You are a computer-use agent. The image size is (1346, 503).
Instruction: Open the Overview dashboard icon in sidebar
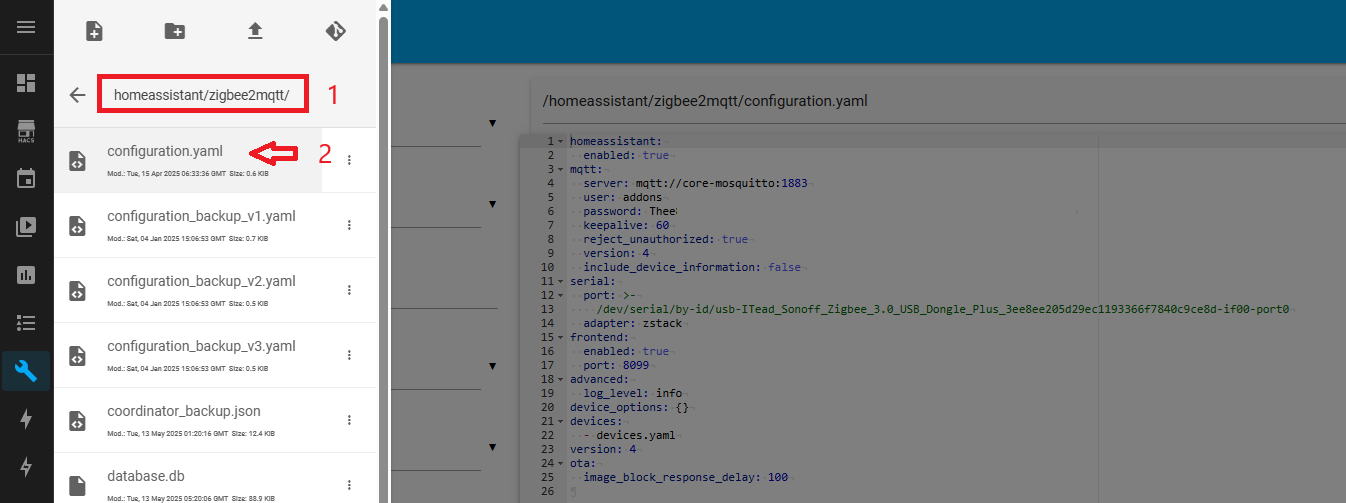(x=26, y=82)
